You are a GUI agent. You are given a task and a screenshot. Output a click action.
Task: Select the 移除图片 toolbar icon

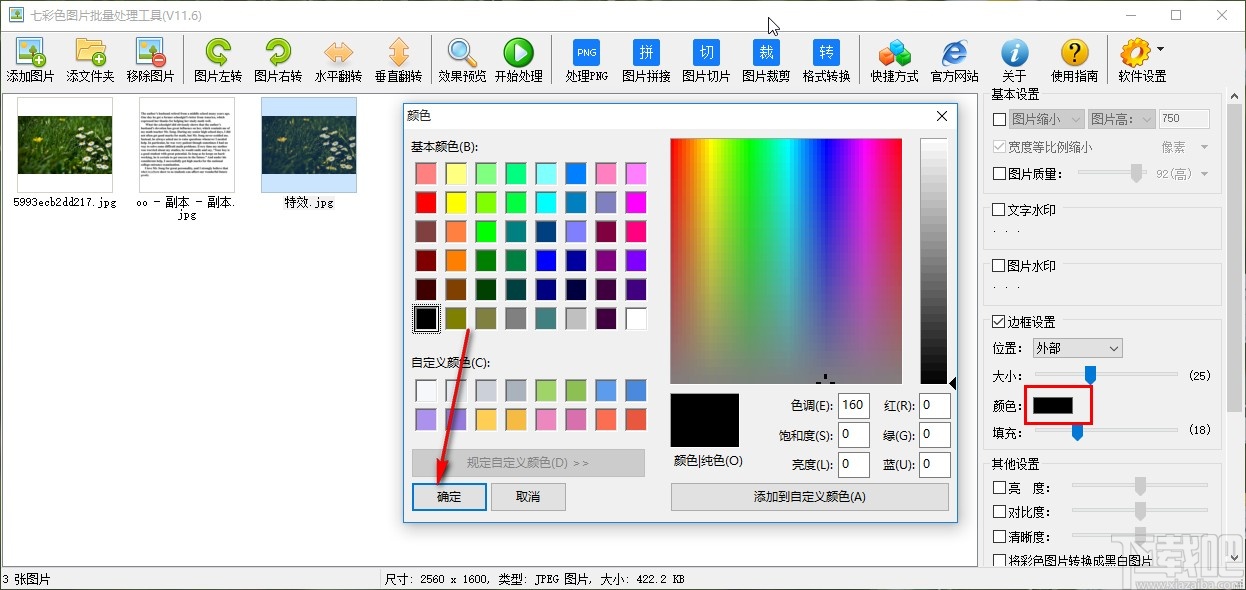tap(151, 60)
